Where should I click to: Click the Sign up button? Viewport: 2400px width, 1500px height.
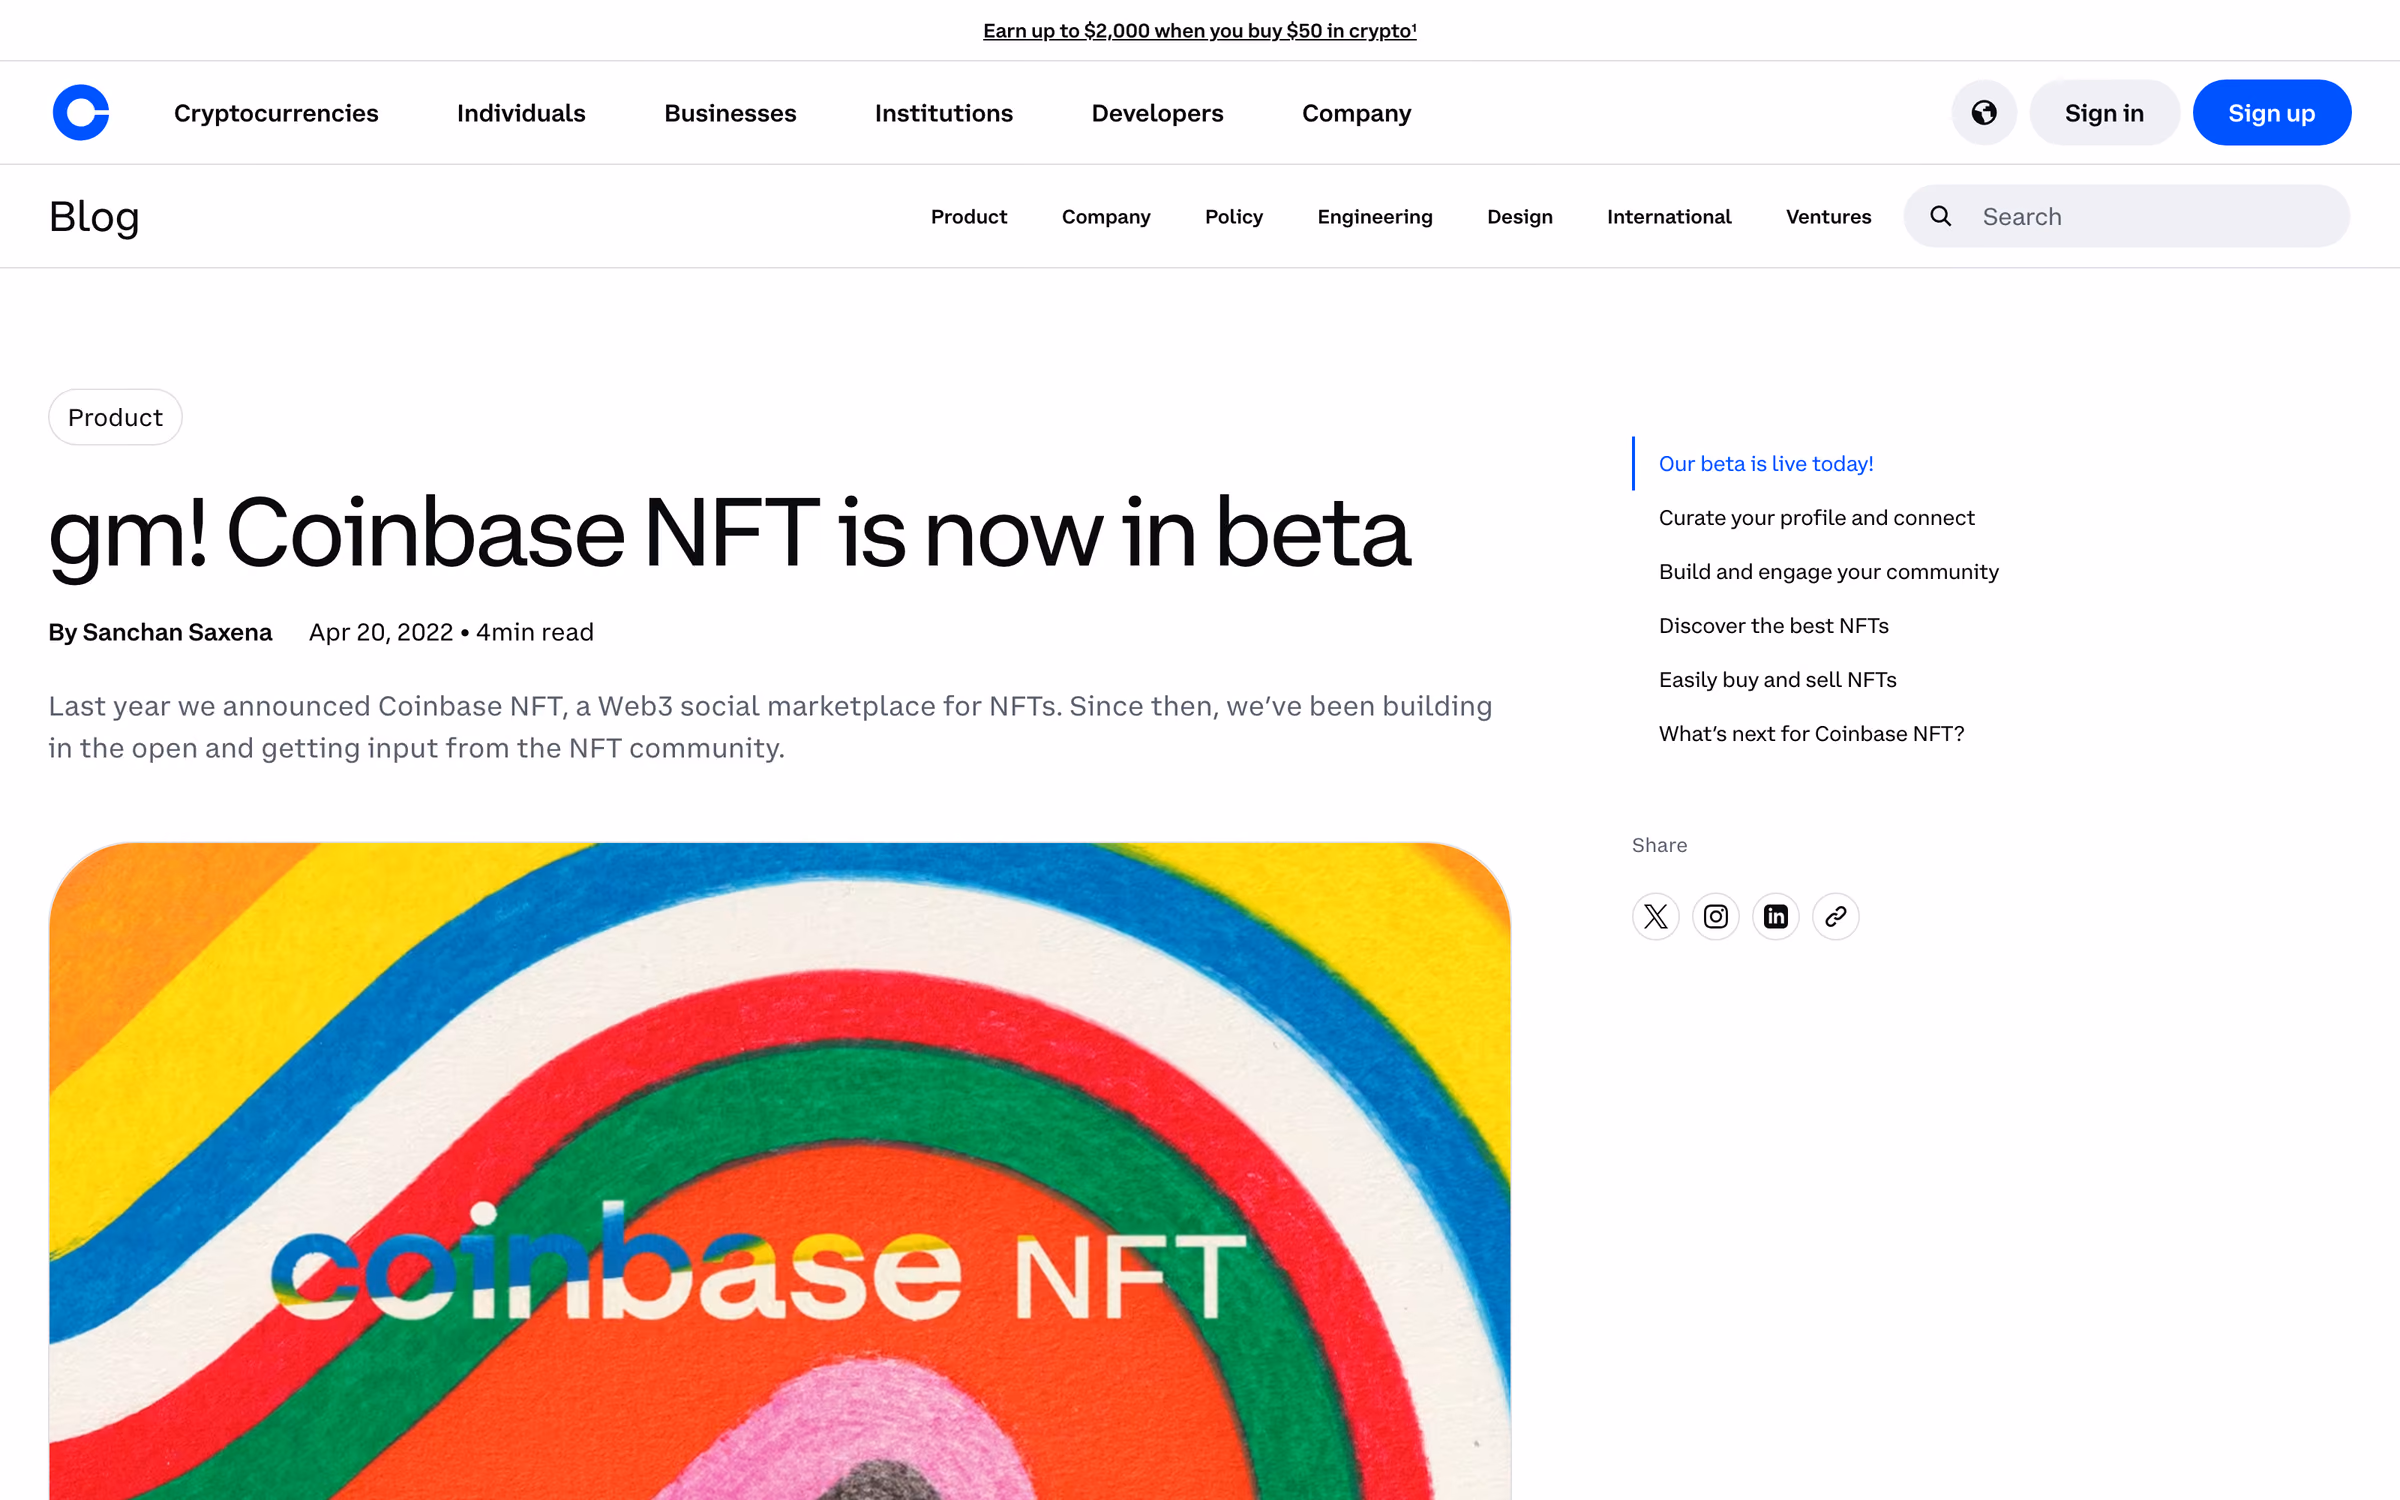click(2272, 113)
